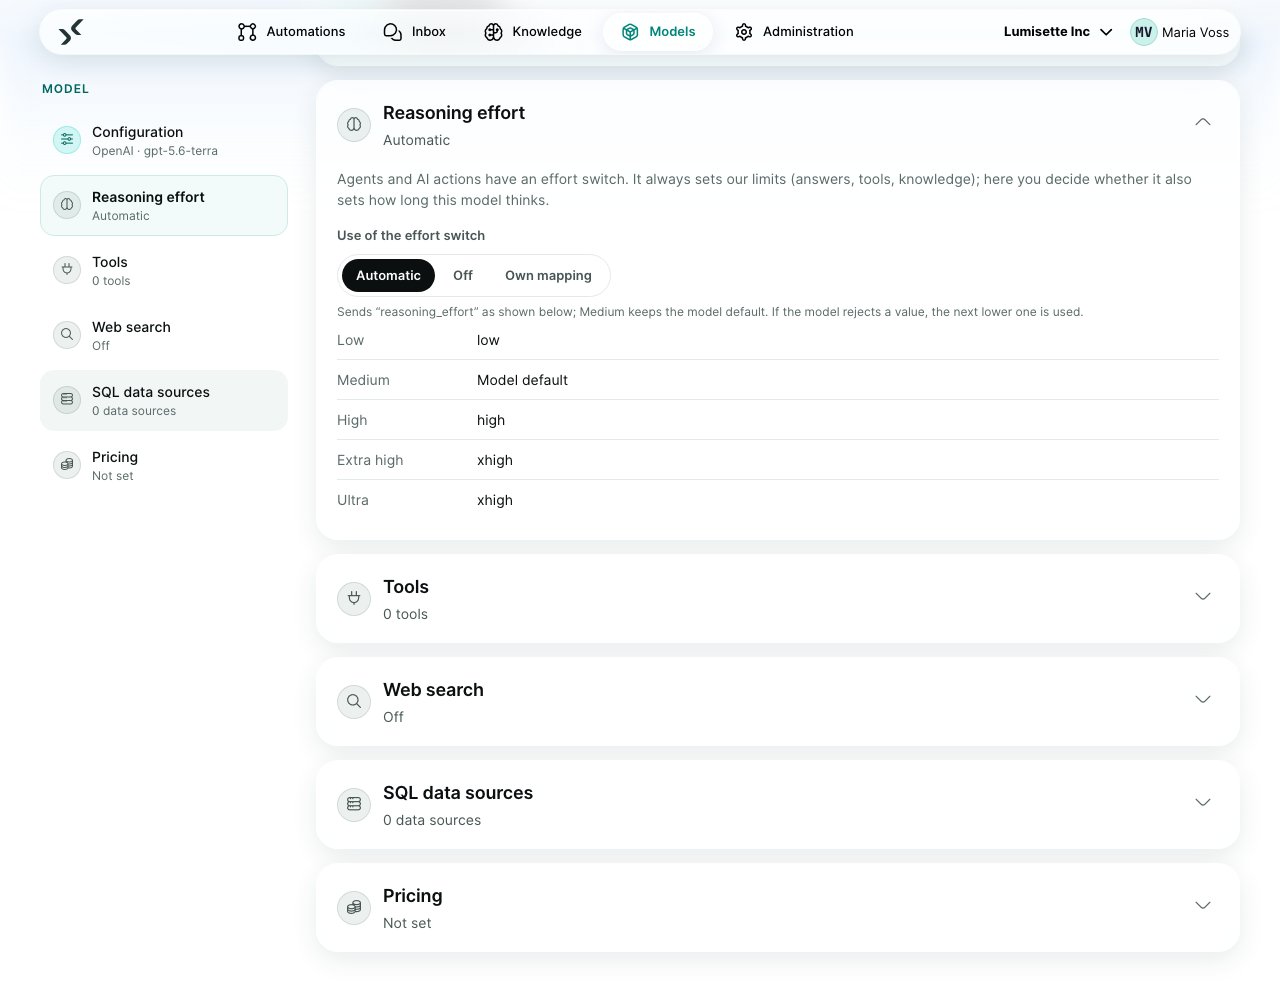Set the effort switch to Off

[x=463, y=276]
